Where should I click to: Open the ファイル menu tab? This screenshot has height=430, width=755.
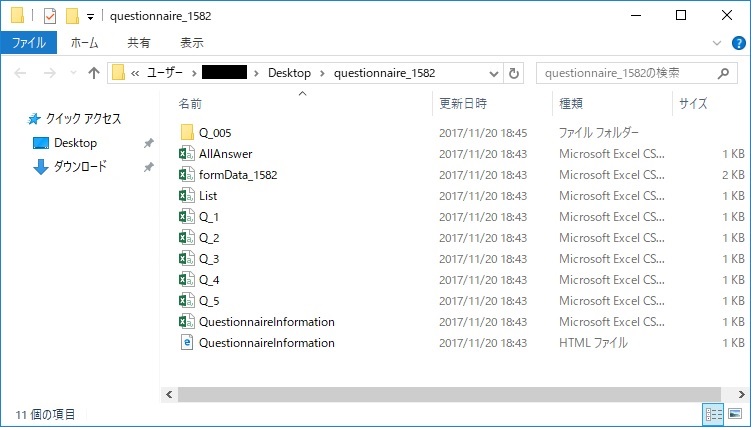(x=29, y=43)
